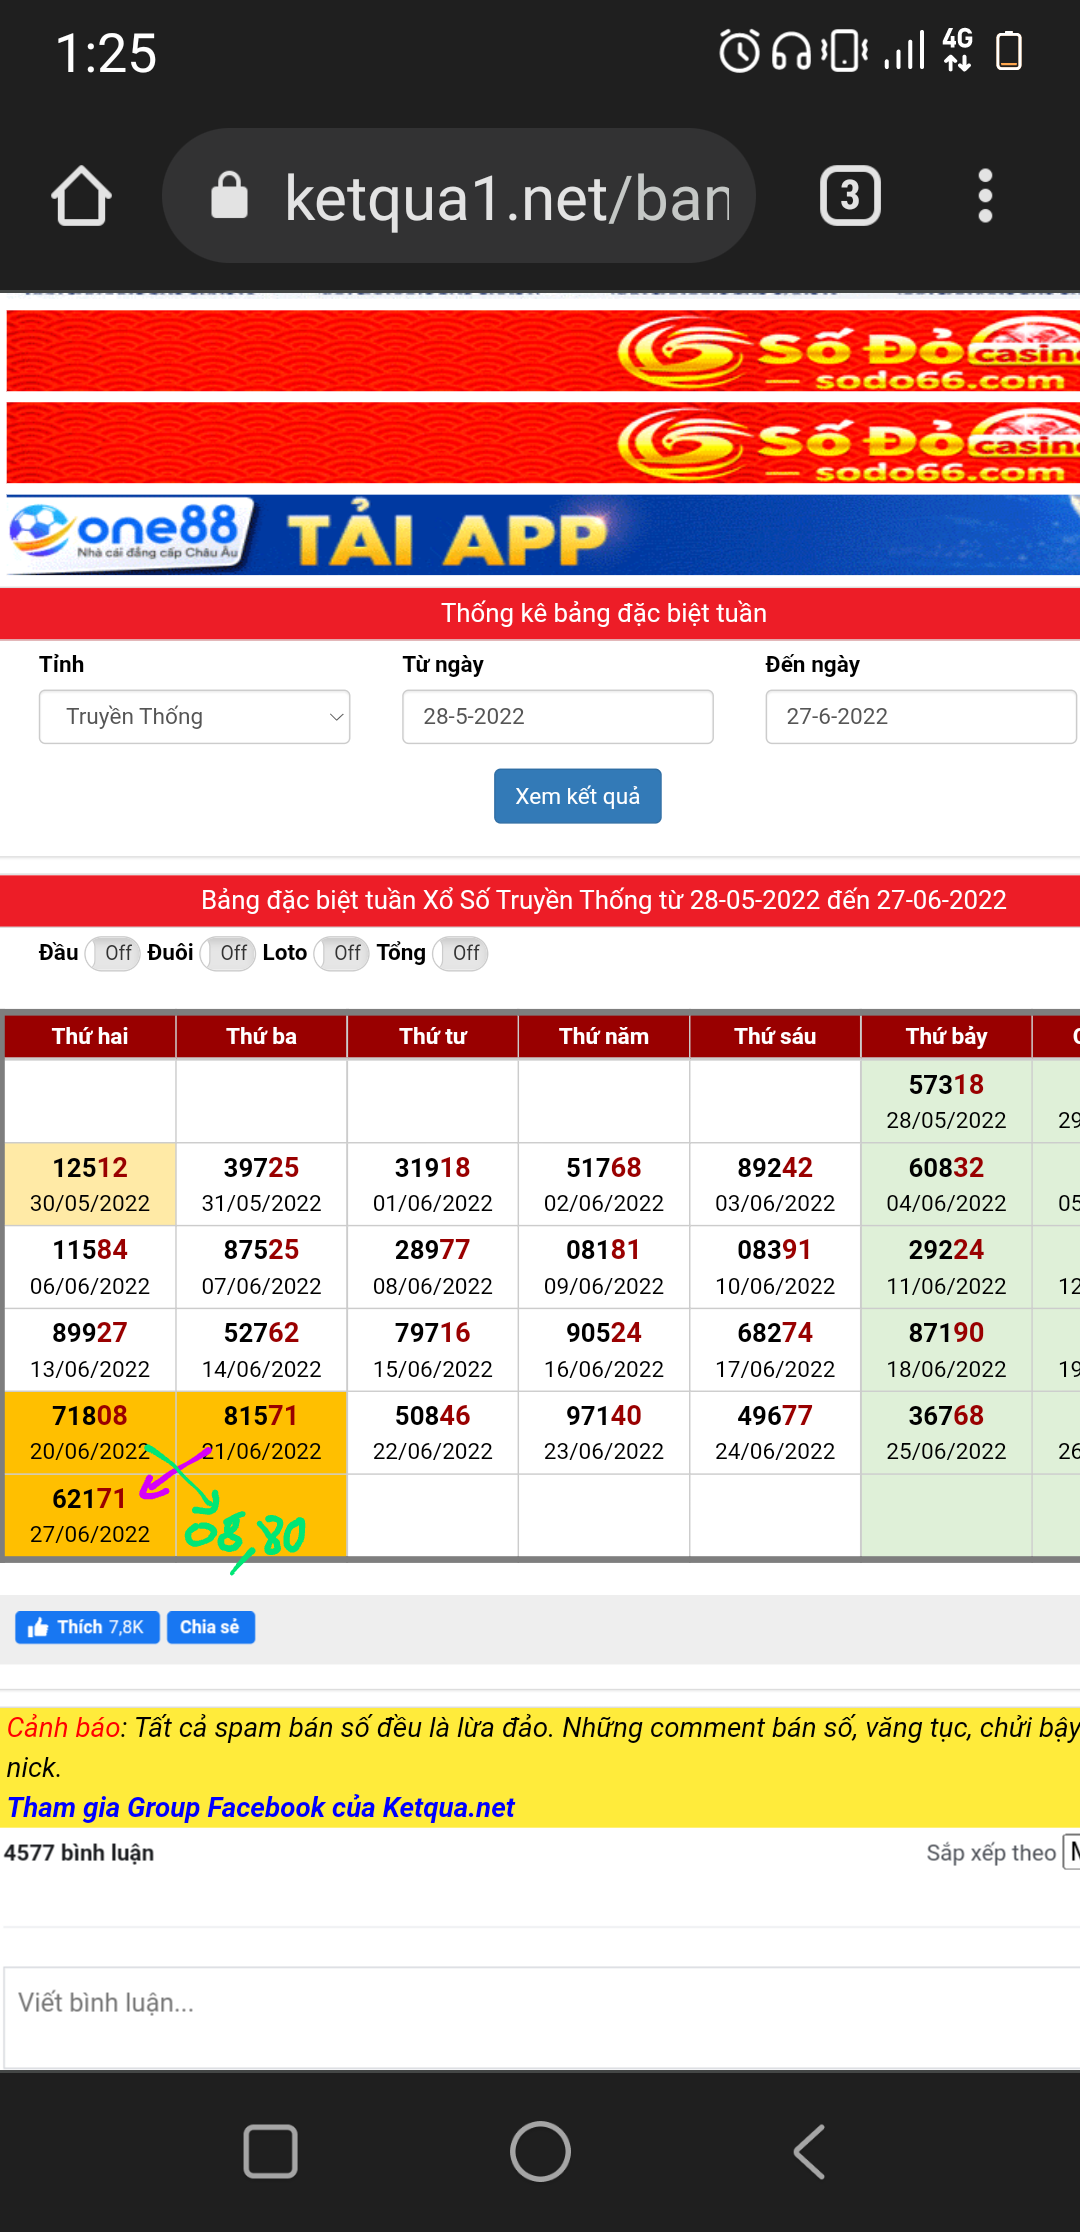Viewport: 1080px width, 2232px height.
Task: Click the Chia sẻ share button
Action: click(210, 1627)
